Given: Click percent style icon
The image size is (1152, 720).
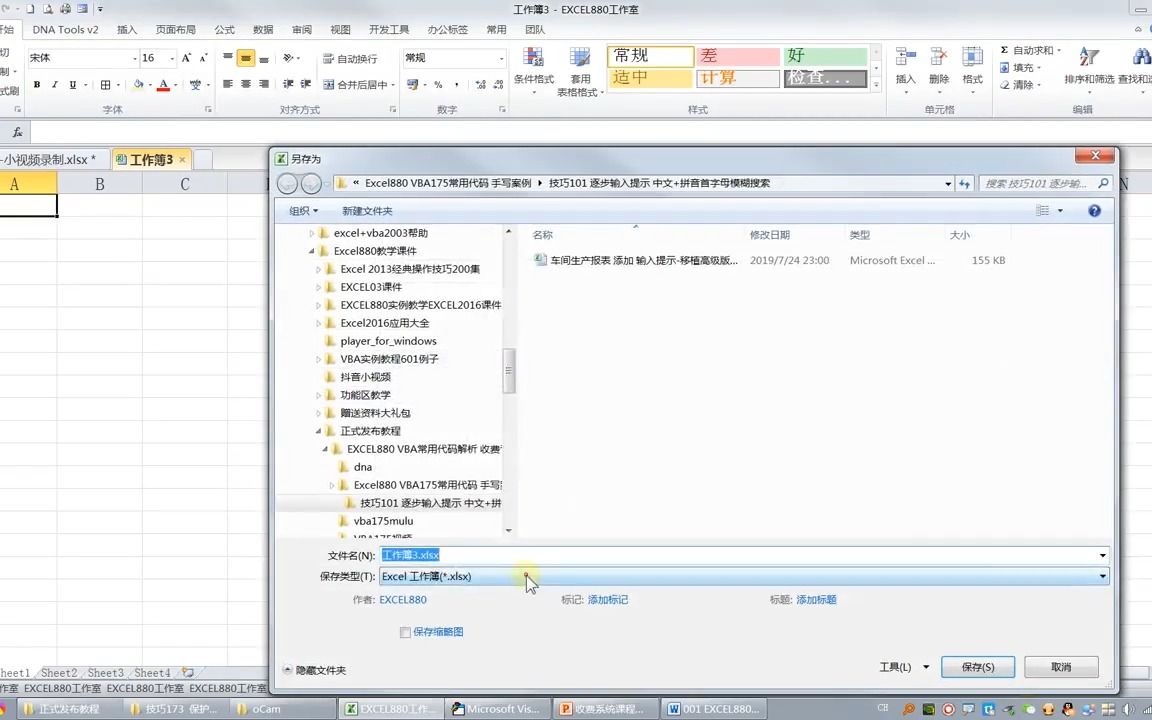Looking at the screenshot, I should click(438, 84).
